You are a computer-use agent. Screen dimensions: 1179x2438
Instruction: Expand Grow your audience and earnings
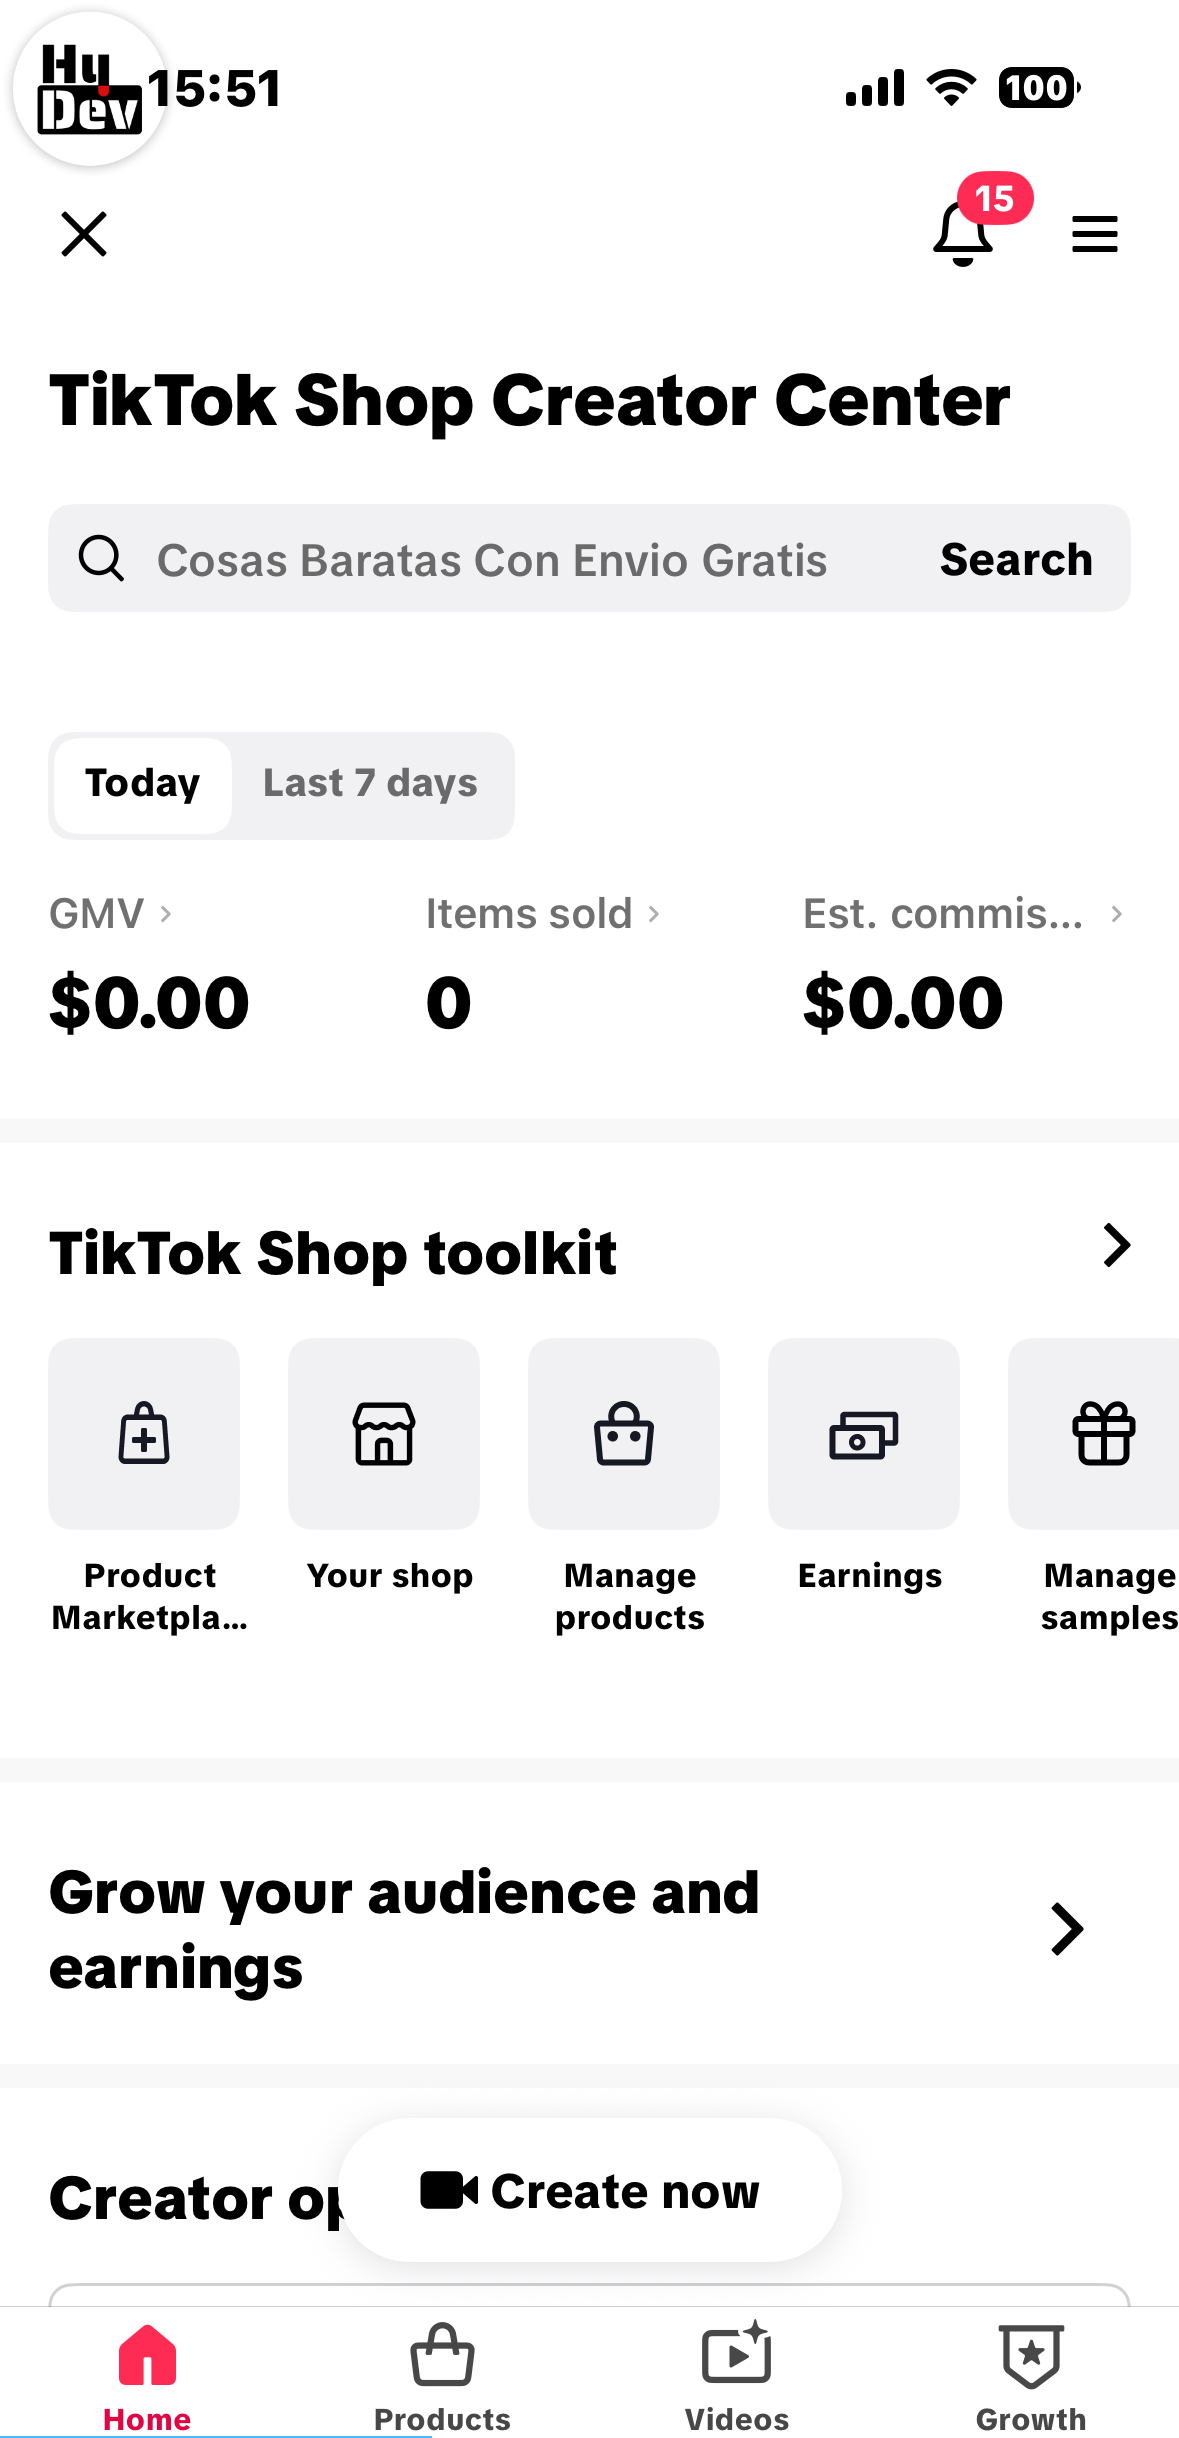point(1067,1929)
